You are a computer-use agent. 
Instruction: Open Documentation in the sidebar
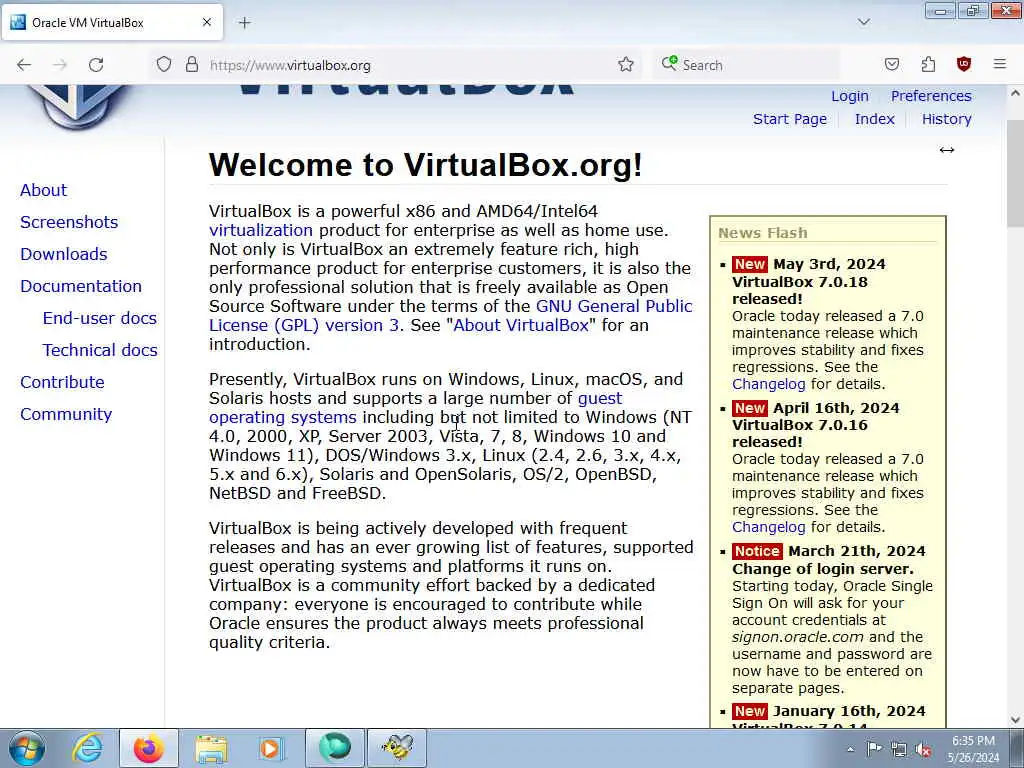tap(80, 286)
